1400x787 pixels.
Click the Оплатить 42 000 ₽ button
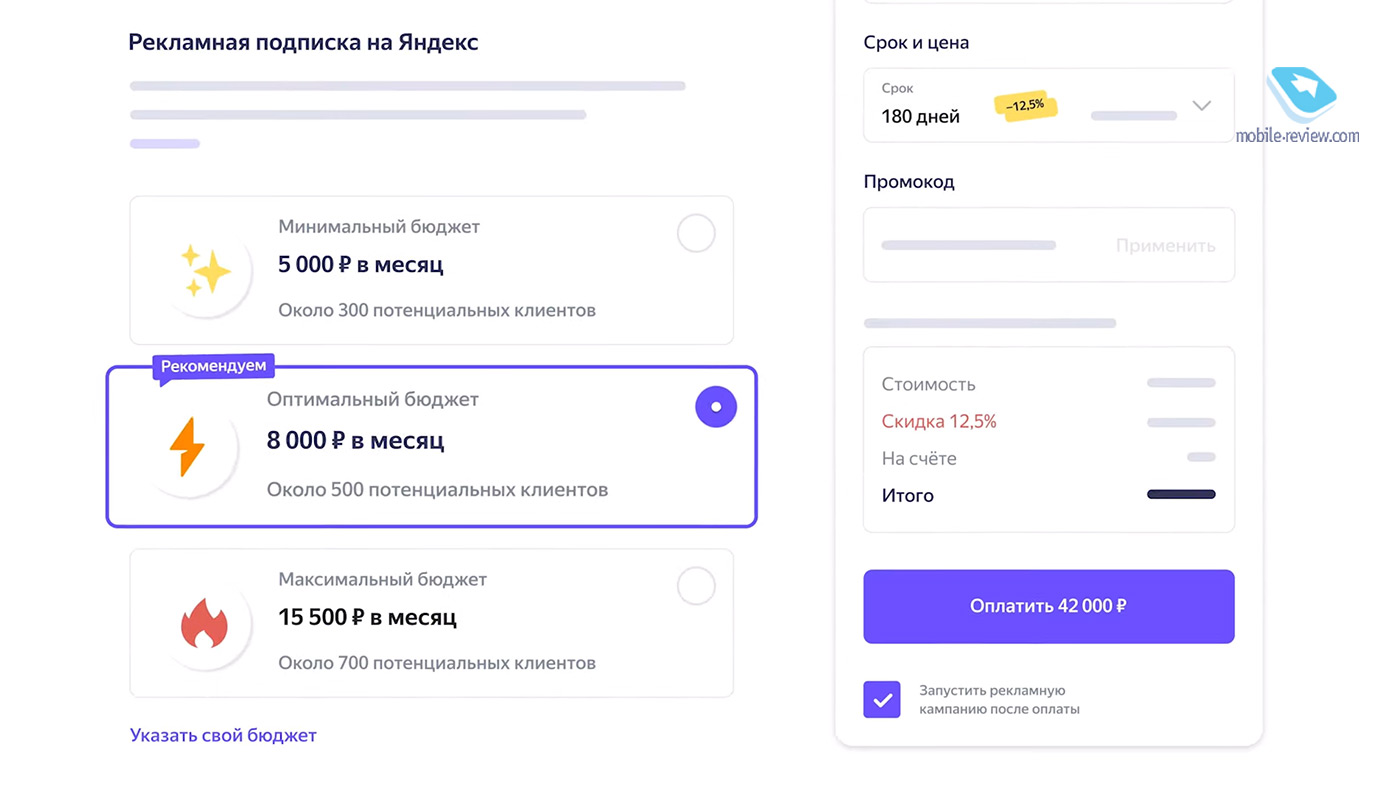[x=1049, y=606]
